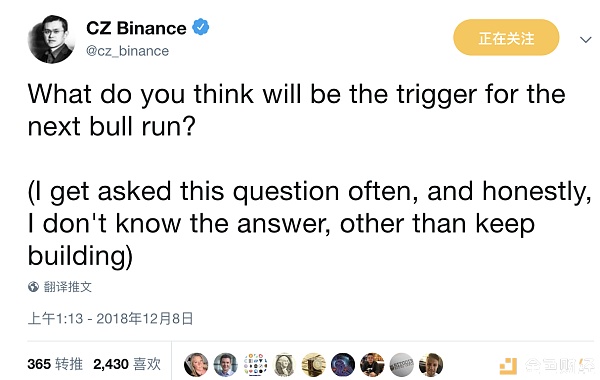Image resolution: width=600 pixels, height=380 pixels.
Task: Expand the tweet options chevron
Action: click(x=585, y=39)
